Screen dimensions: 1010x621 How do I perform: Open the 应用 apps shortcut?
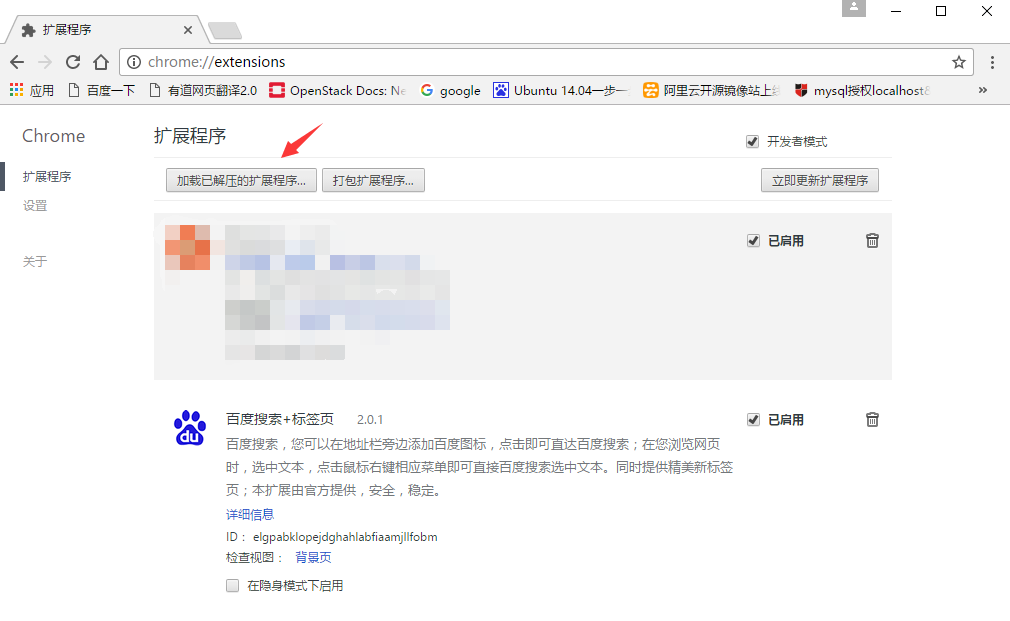click(32, 90)
